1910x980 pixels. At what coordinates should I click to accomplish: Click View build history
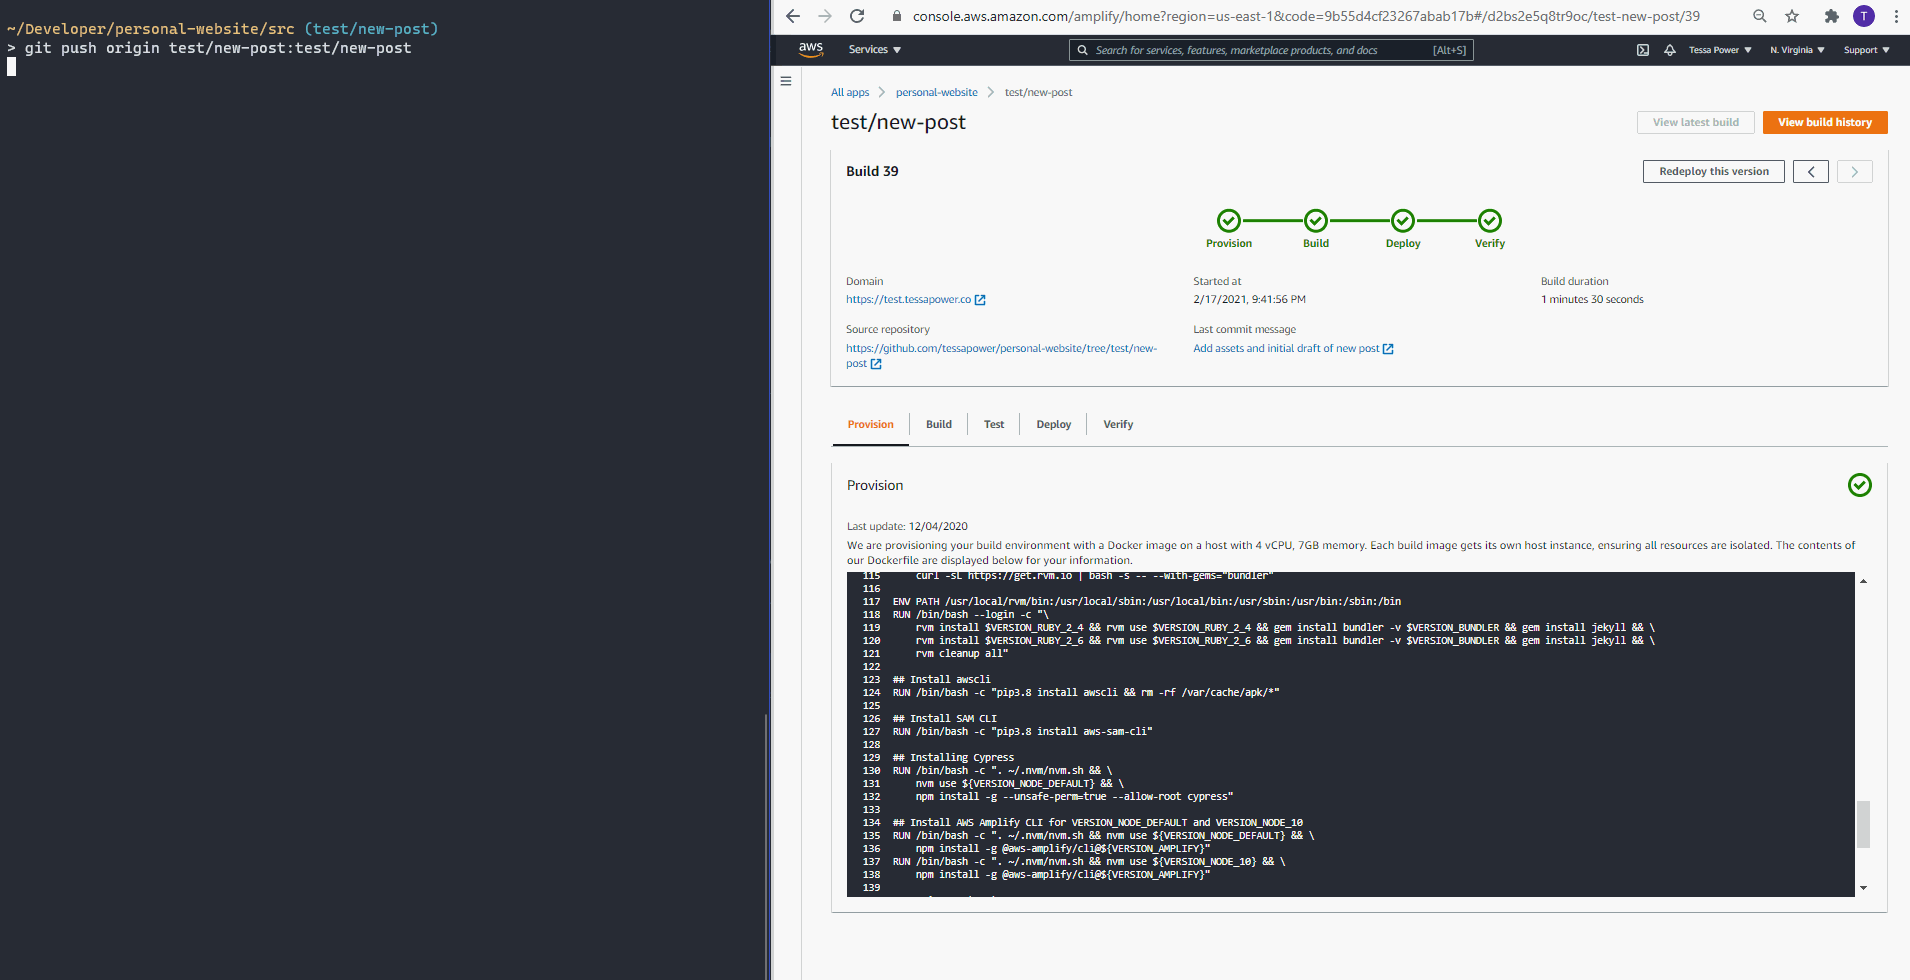tap(1824, 122)
